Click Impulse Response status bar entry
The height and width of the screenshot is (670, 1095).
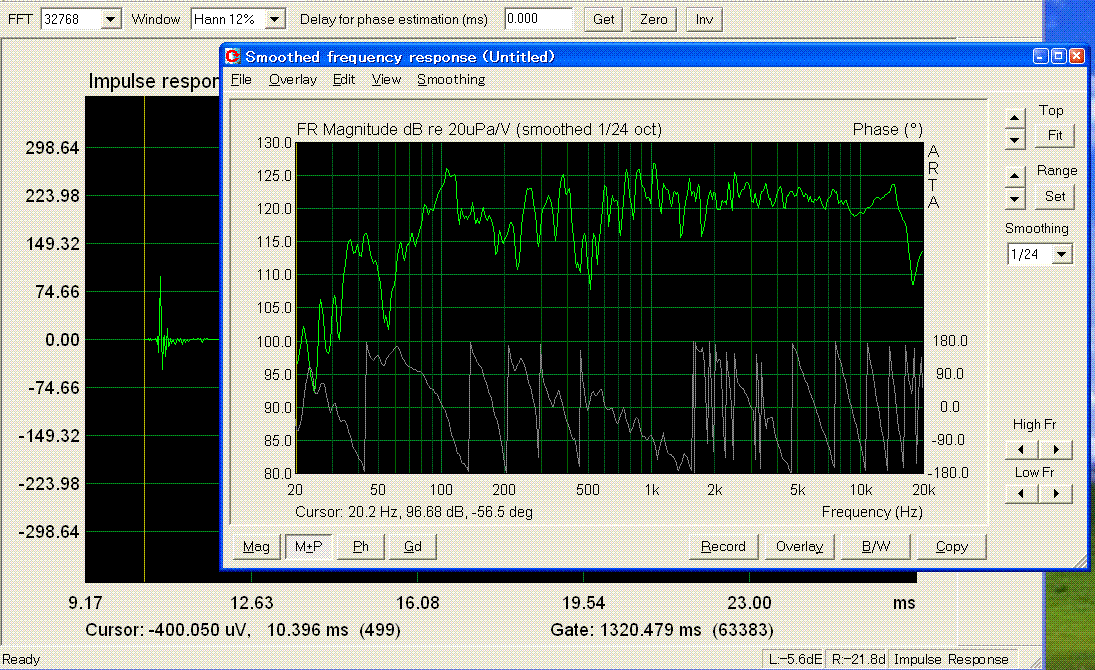click(951, 660)
